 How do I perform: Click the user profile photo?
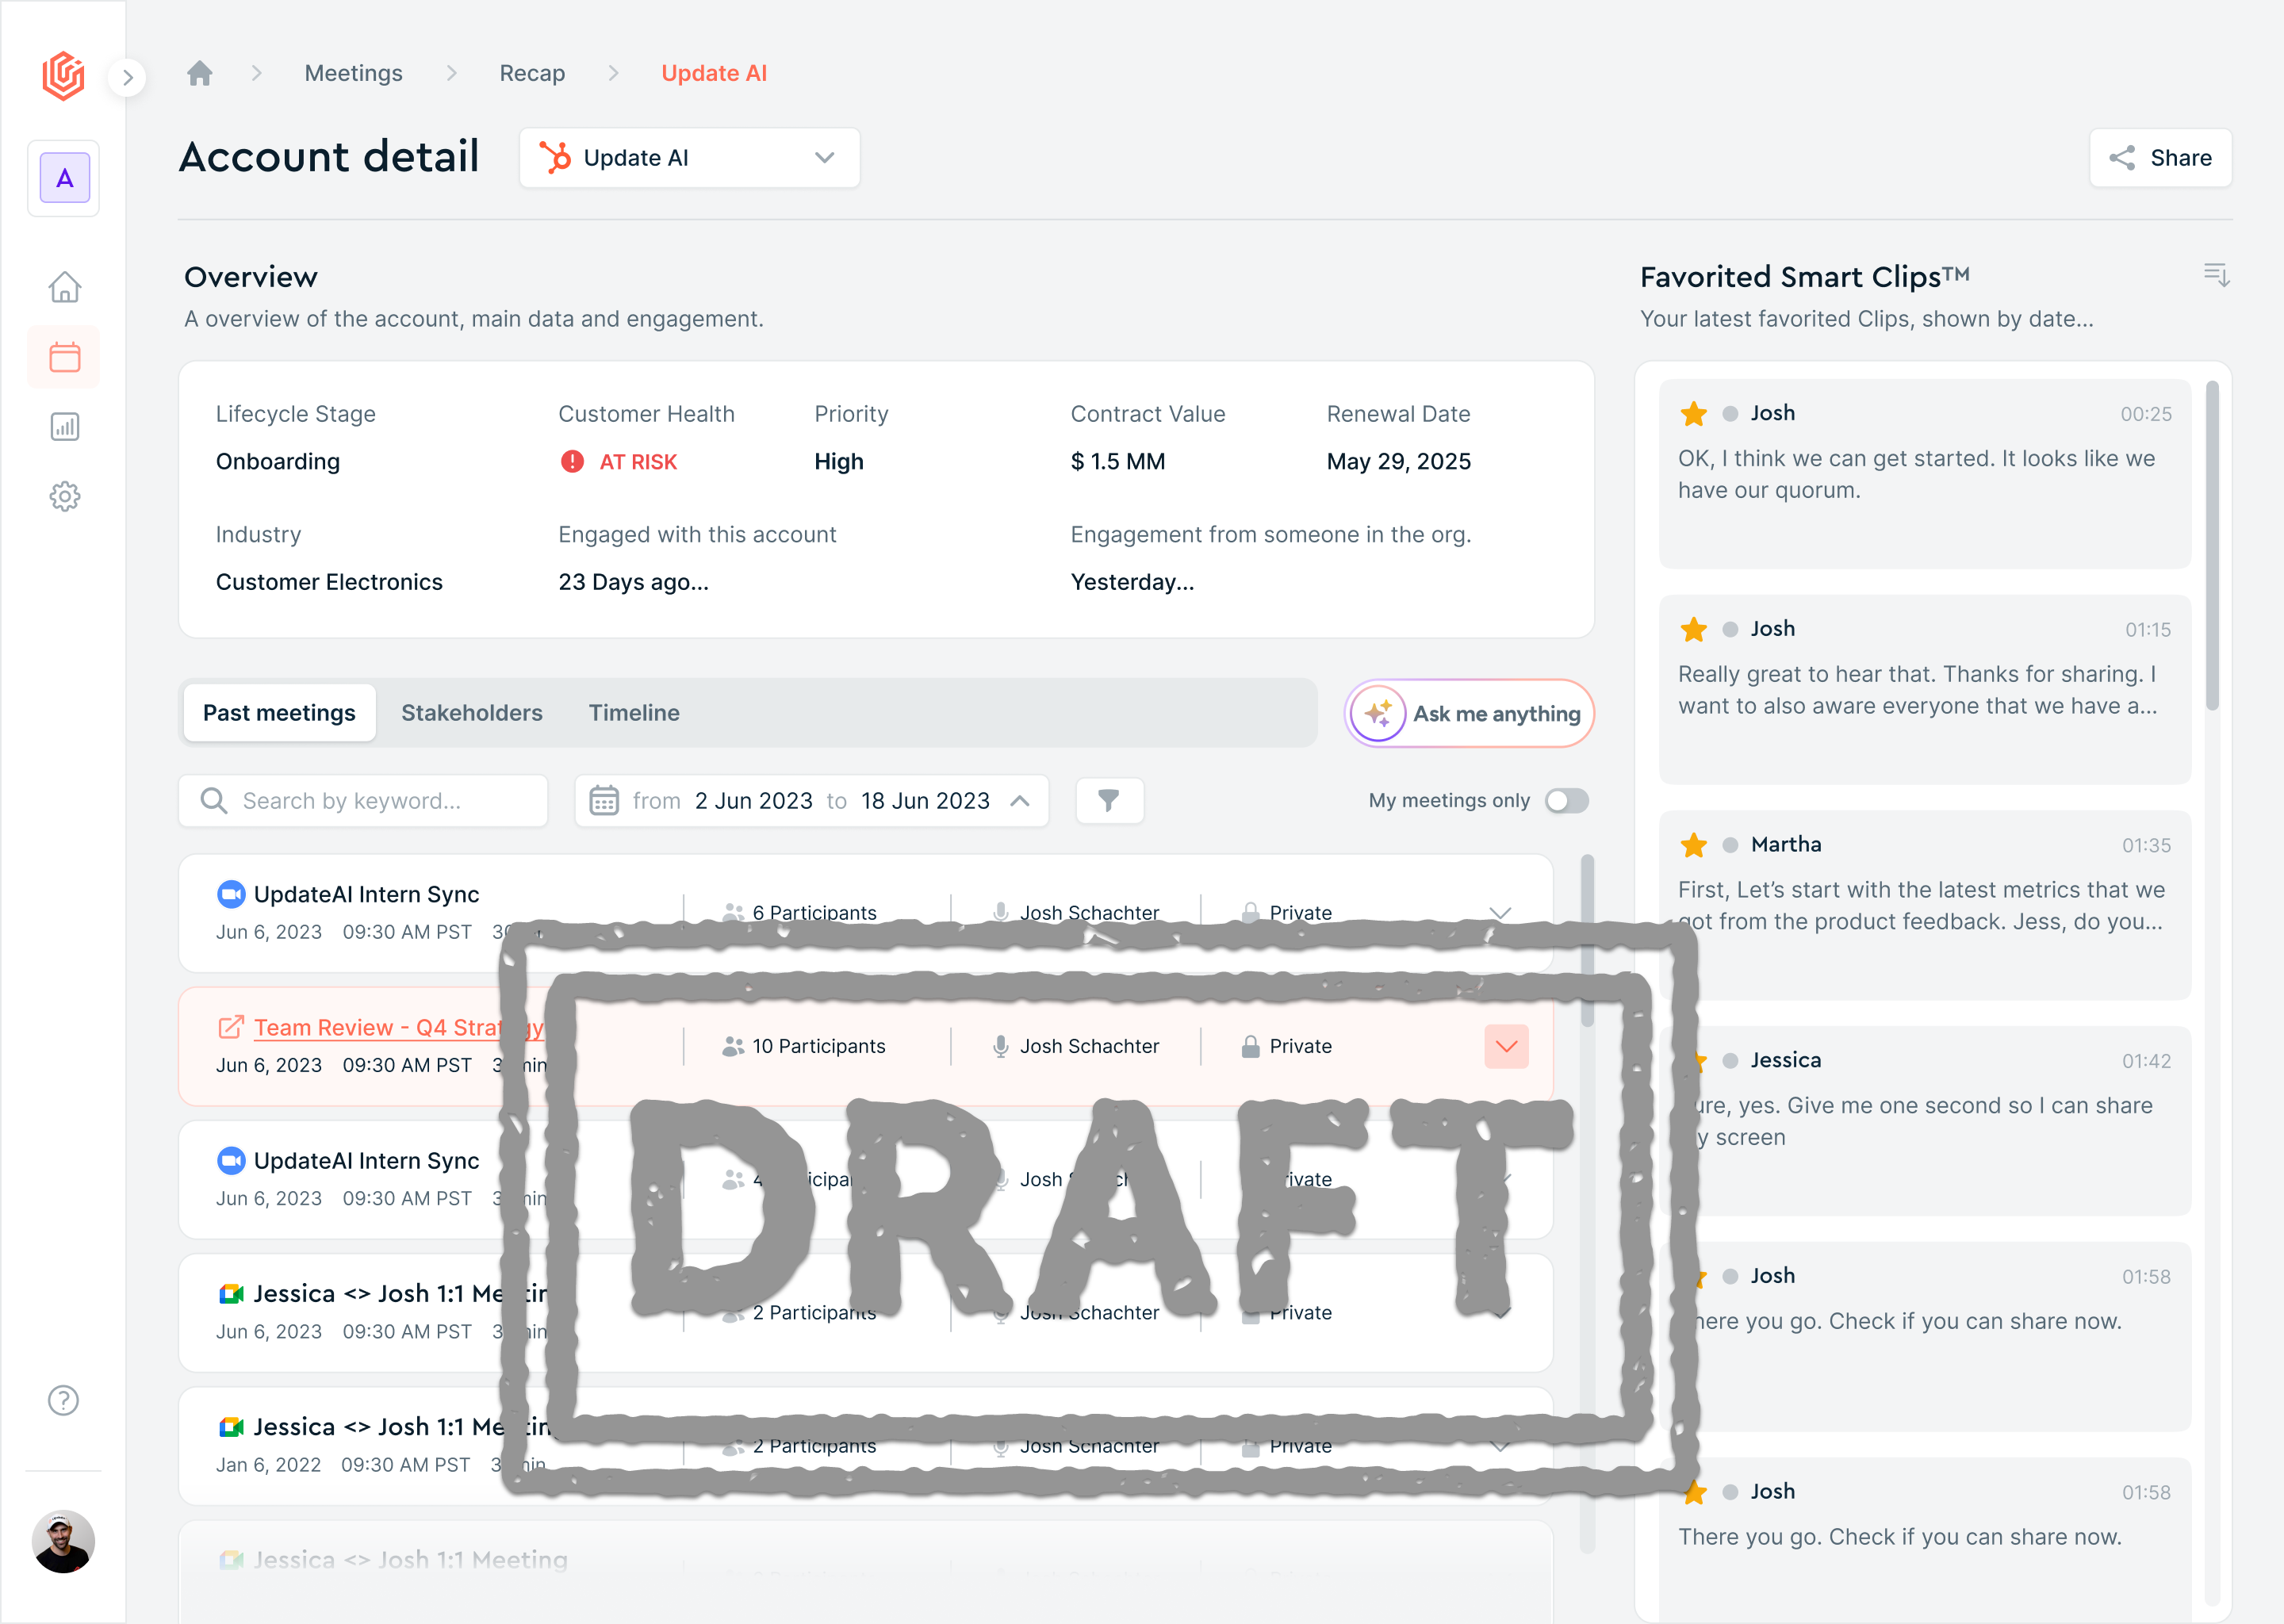pyautogui.click(x=63, y=1541)
